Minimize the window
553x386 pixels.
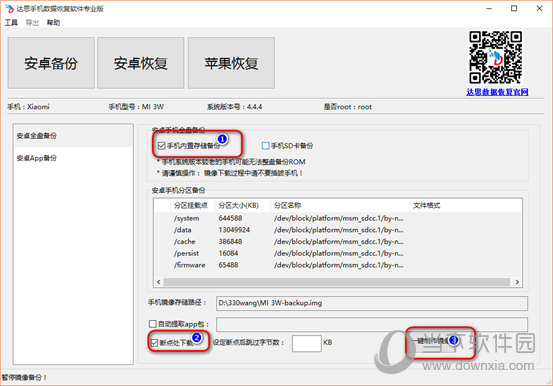click(489, 8)
